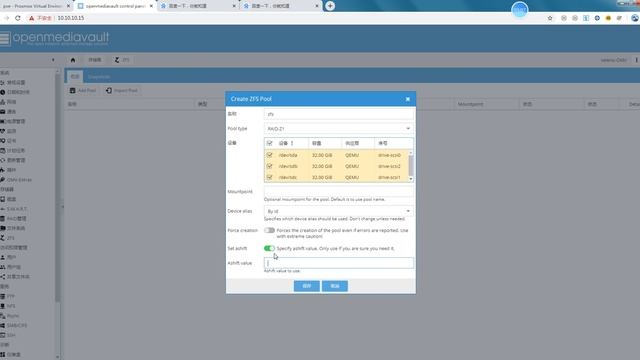Sort devices by the second capacity column header
Screen dimensions: 640x360
[325, 143]
